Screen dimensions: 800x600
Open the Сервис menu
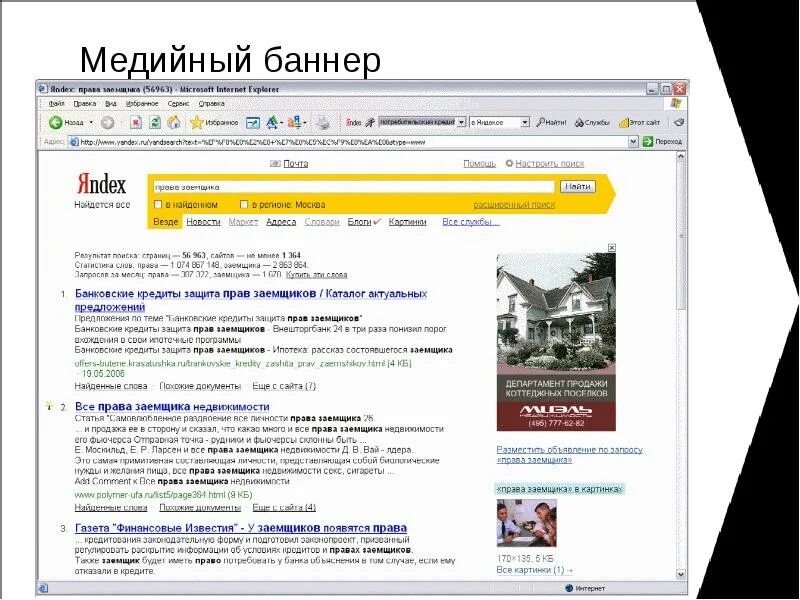click(x=178, y=104)
